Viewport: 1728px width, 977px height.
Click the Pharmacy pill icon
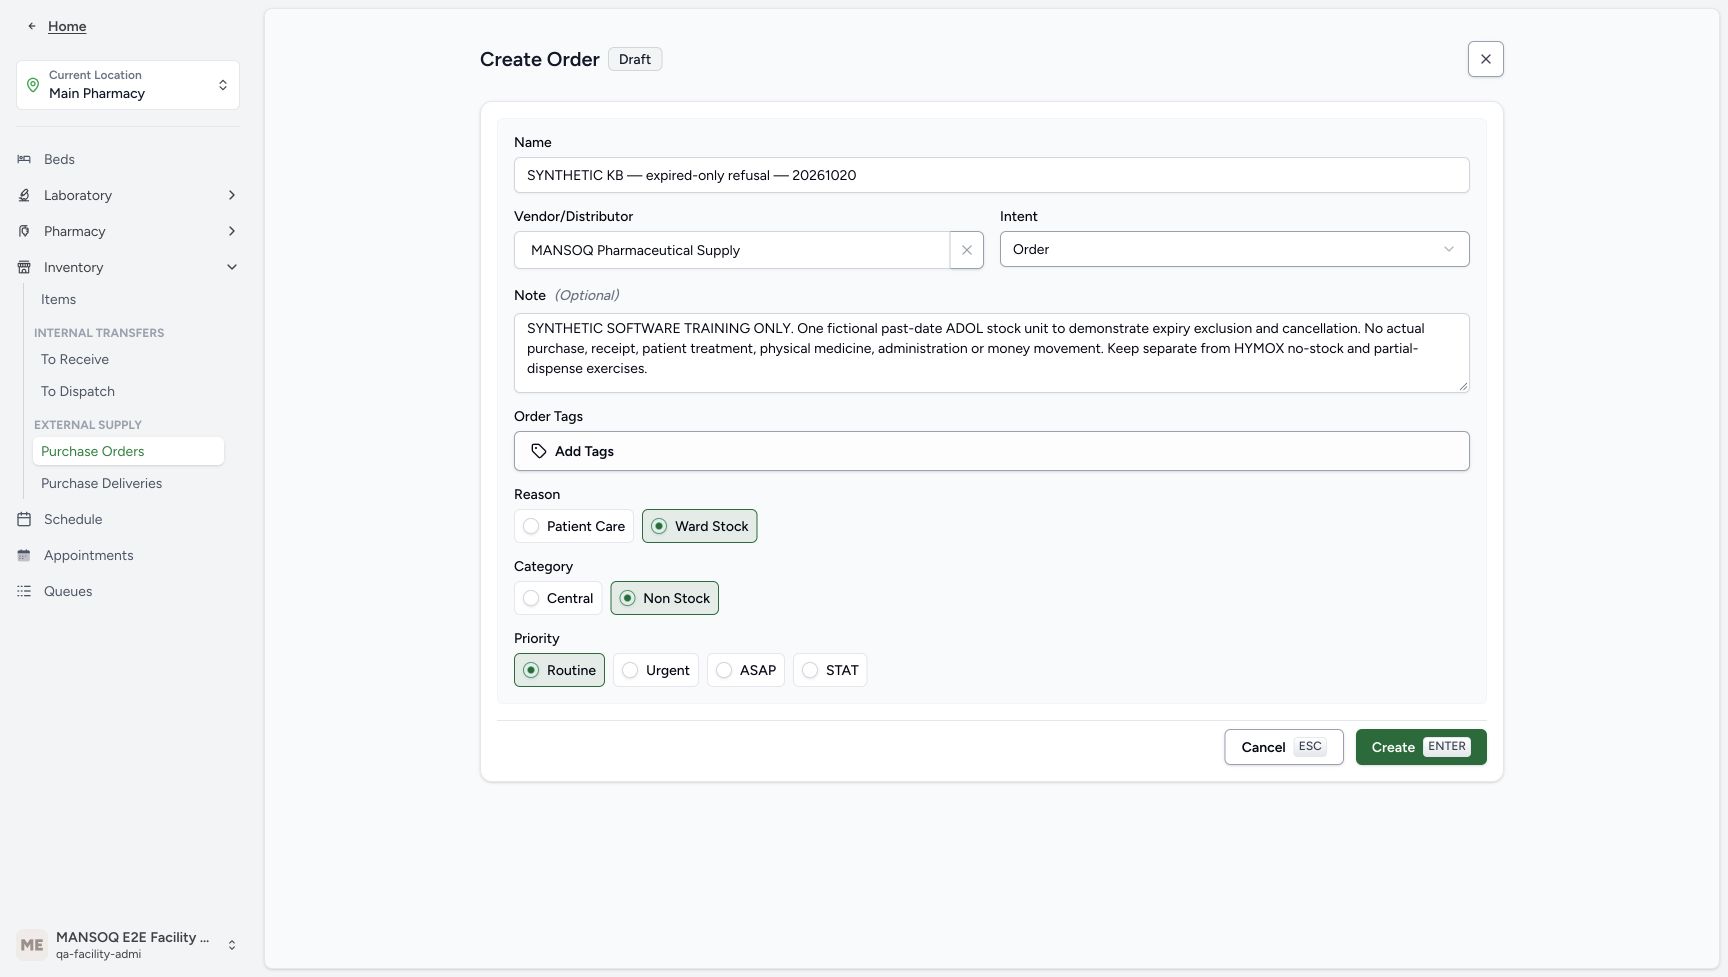click(24, 231)
